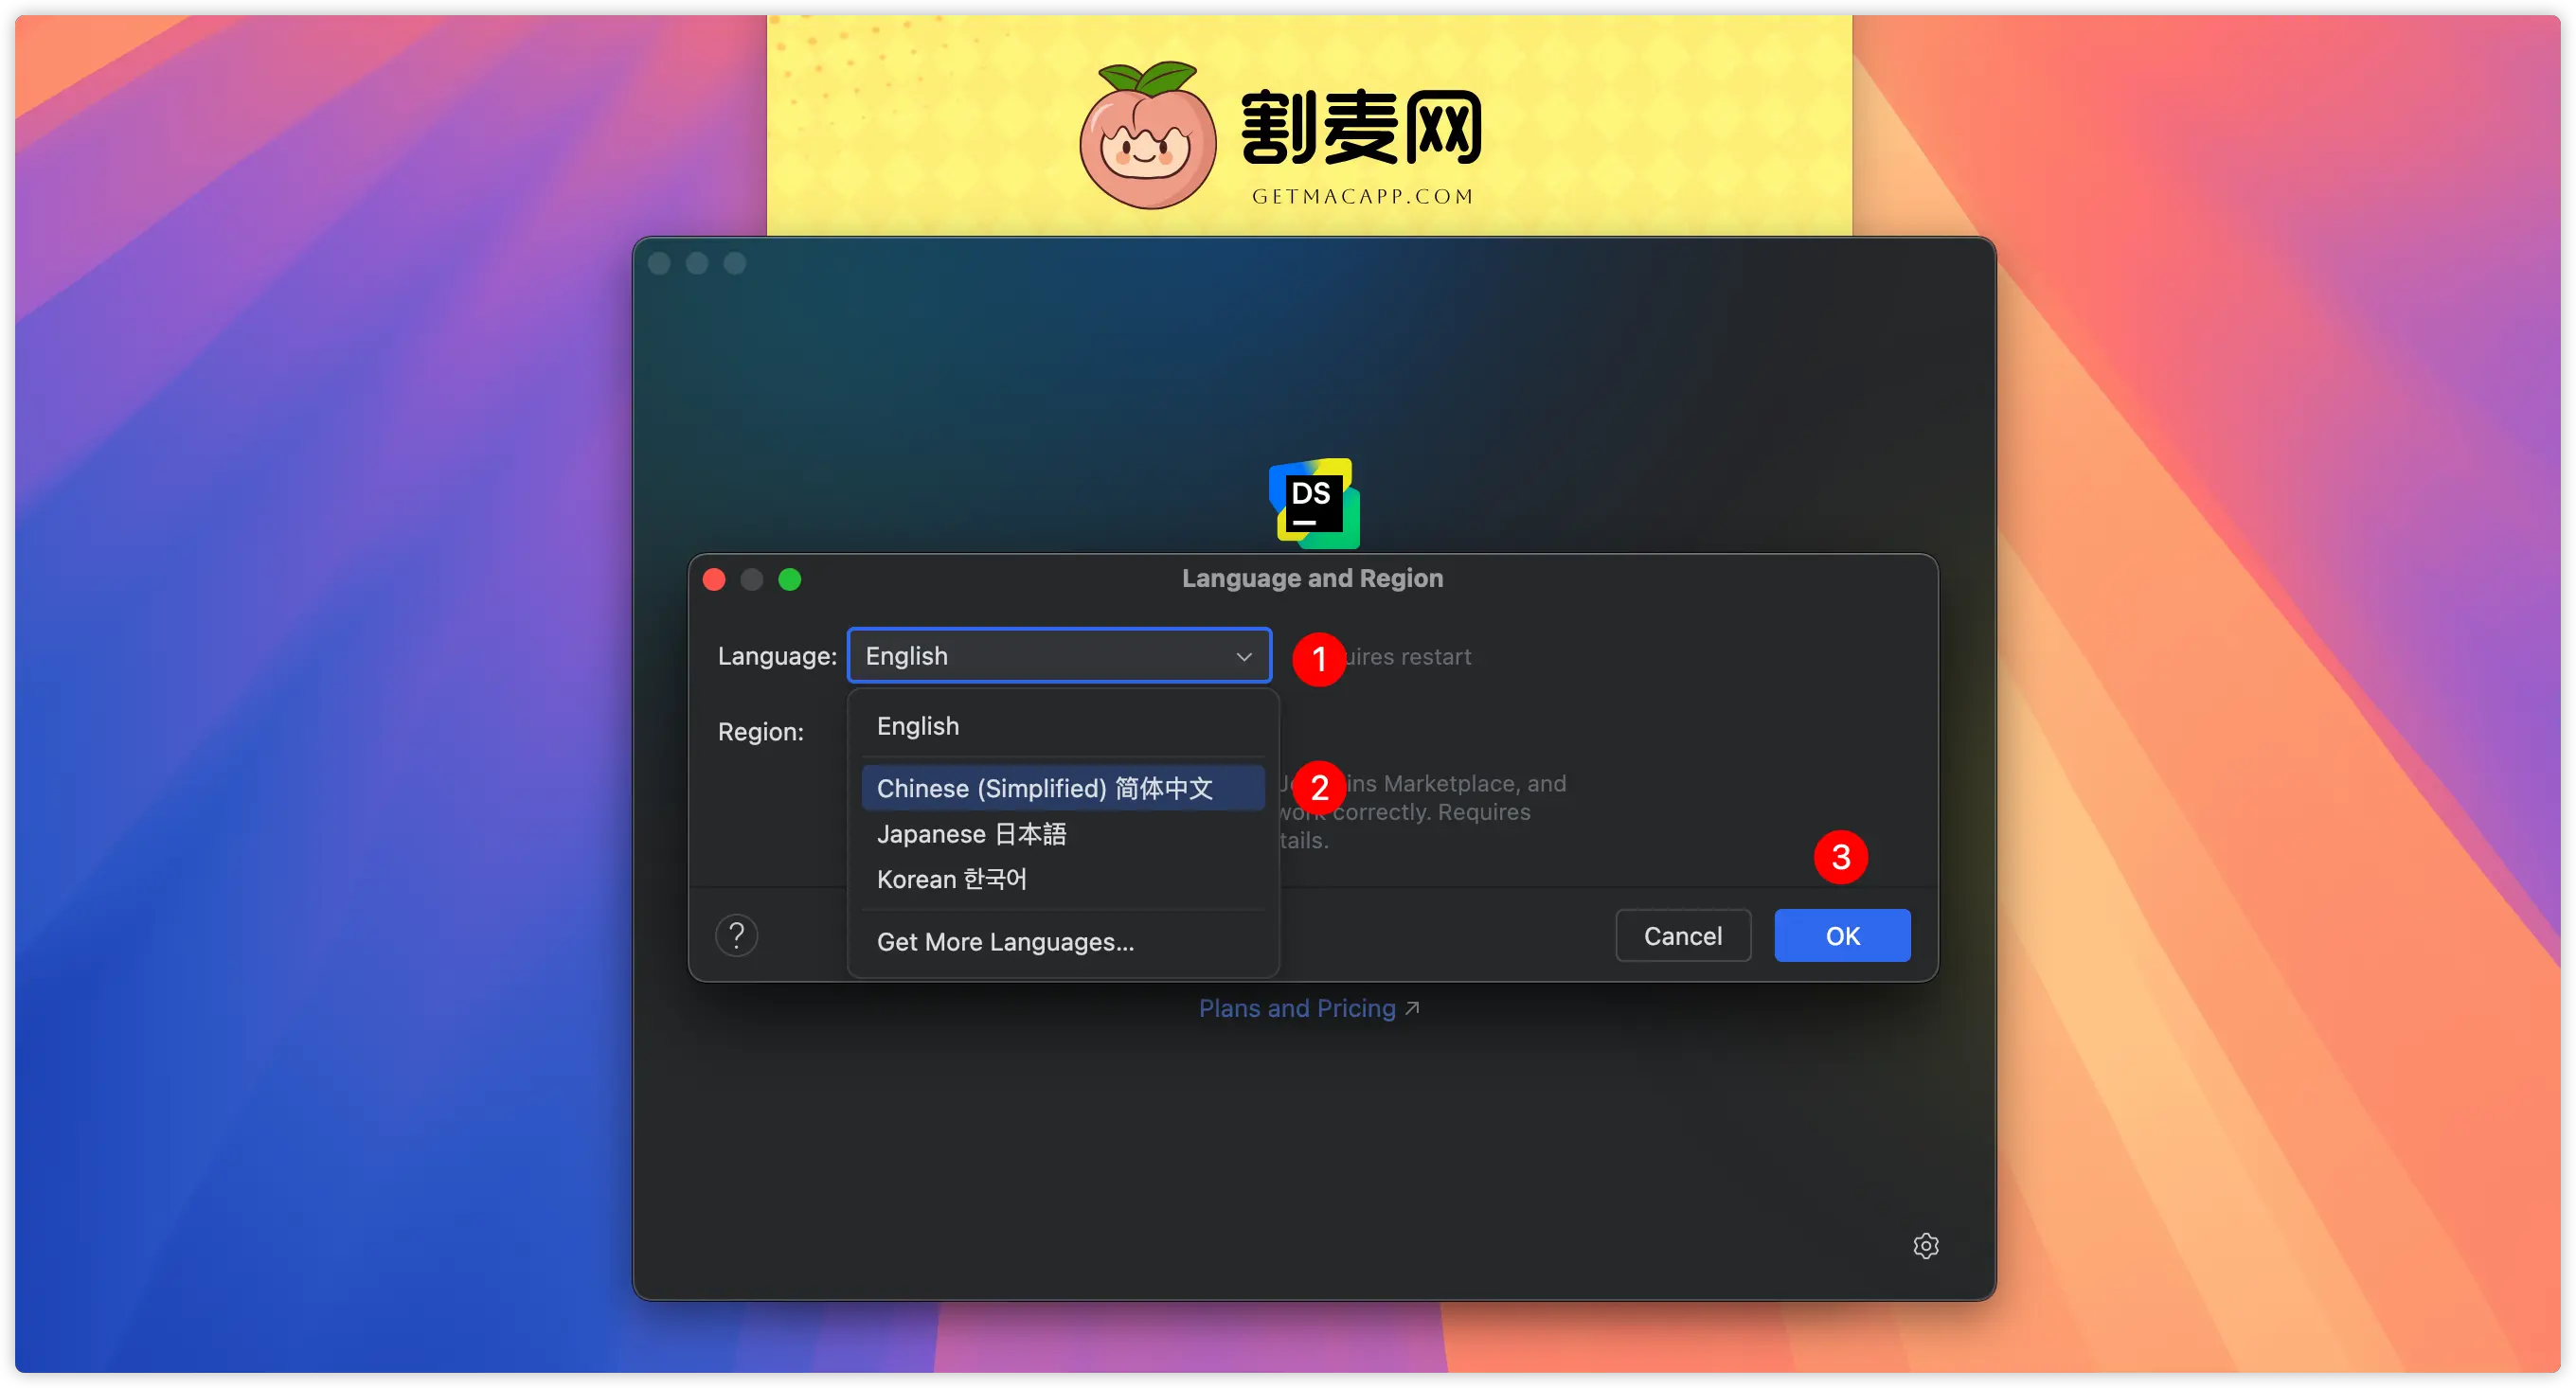Screen dimensions: 2576x1388
Task: Choose Chinese (Simplified) 简体中文 option
Action: pyautogui.click(x=1044, y=788)
